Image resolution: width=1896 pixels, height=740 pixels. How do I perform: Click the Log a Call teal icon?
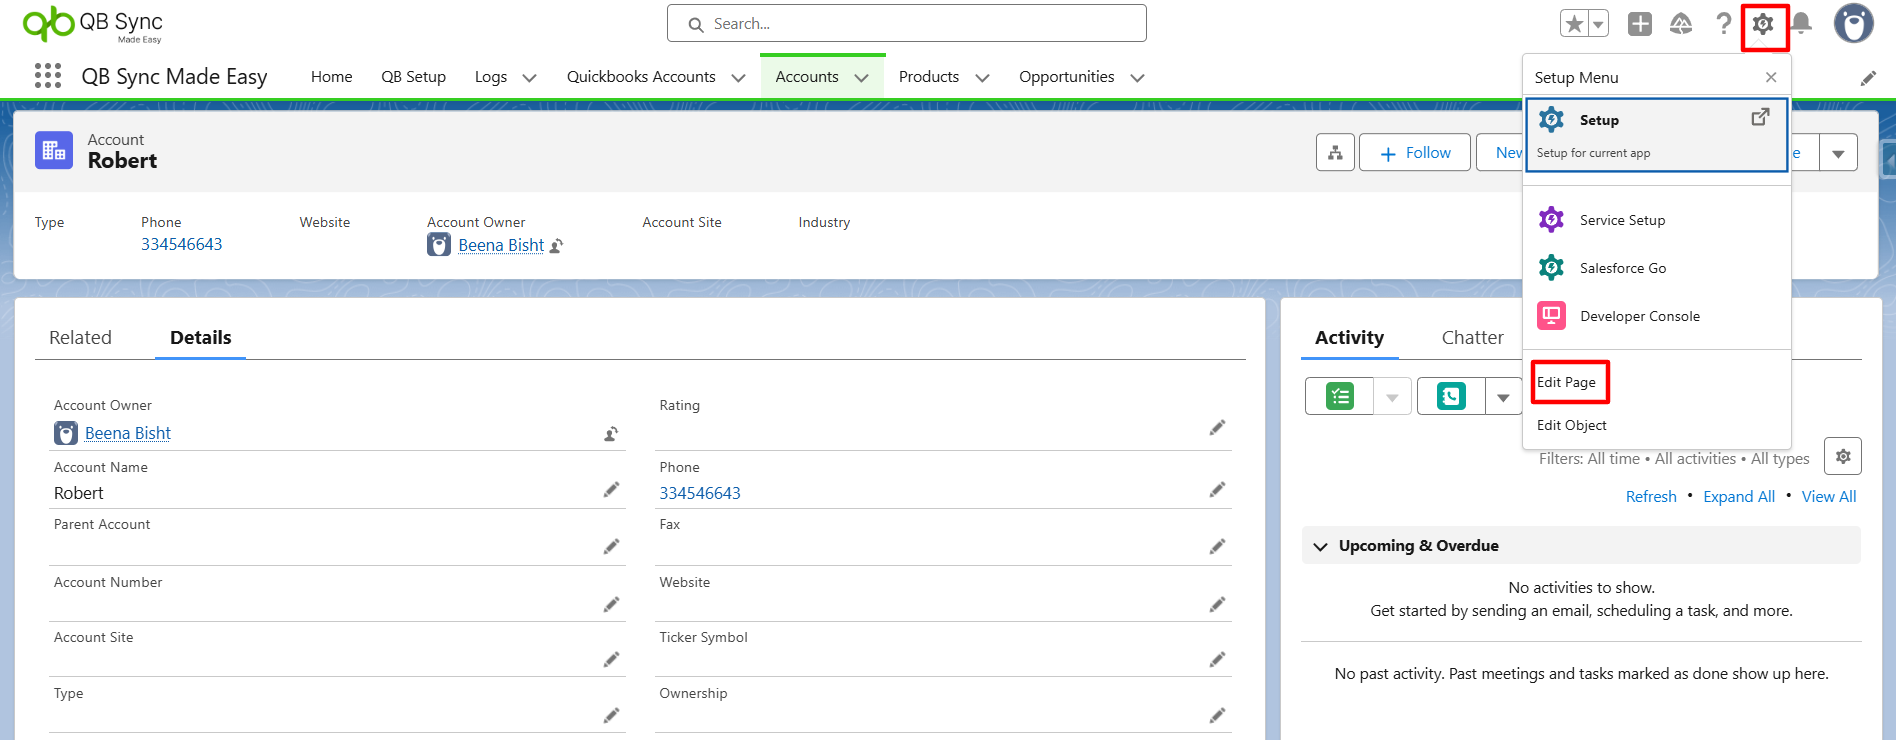point(1451,397)
